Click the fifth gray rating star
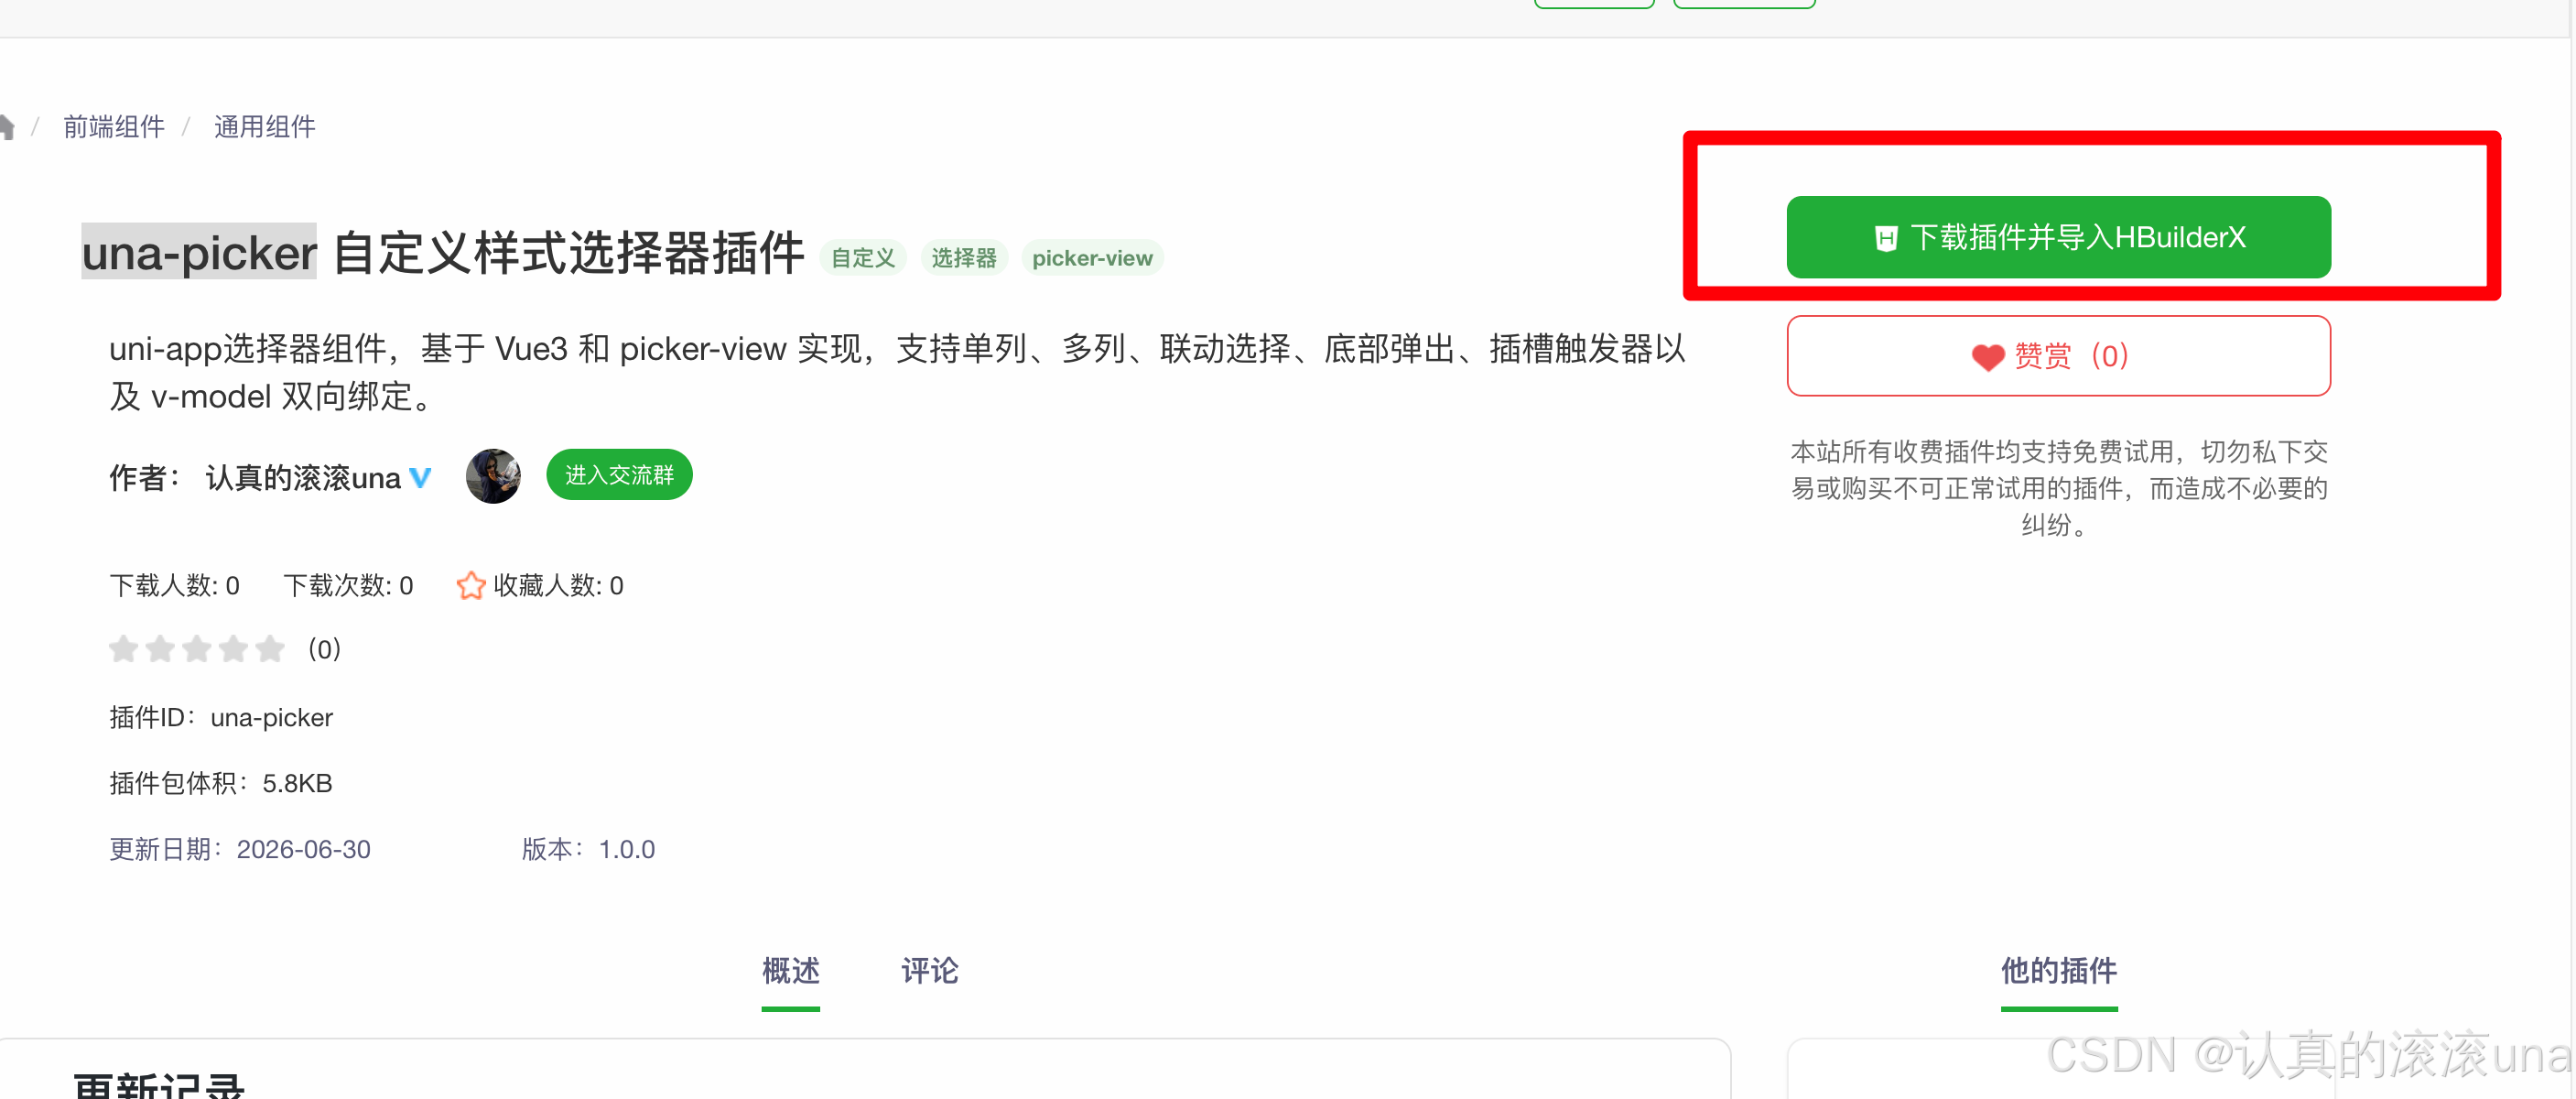The width and height of the screenshot is (2576, 1099). [270, 649]
